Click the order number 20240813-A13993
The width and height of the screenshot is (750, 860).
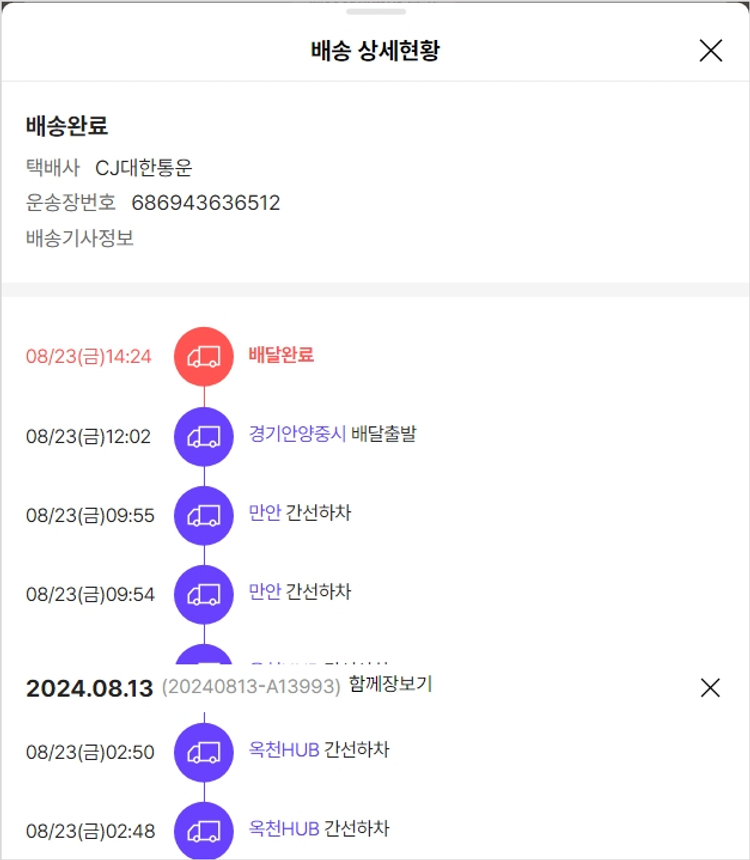(251, 687)
